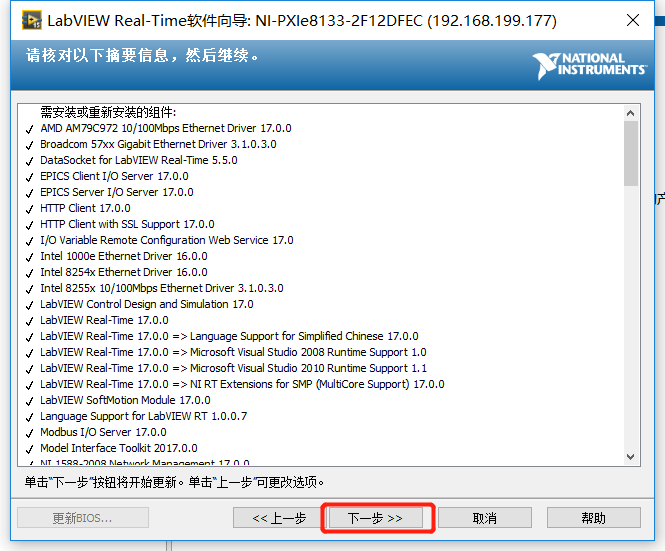Click checkmark beside NI RT Extensions for SMP
Viewport: 665px width, 551px height.
pos(29,386)
